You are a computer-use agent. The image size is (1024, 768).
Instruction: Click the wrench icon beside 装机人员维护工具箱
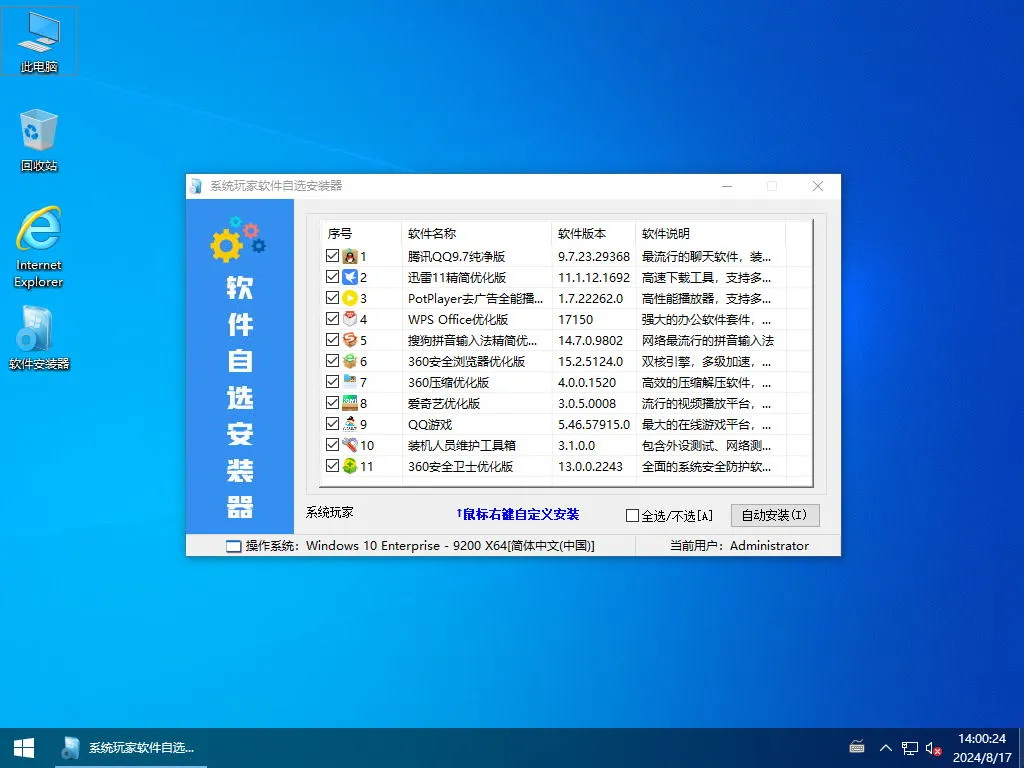(x=352, y=445)
